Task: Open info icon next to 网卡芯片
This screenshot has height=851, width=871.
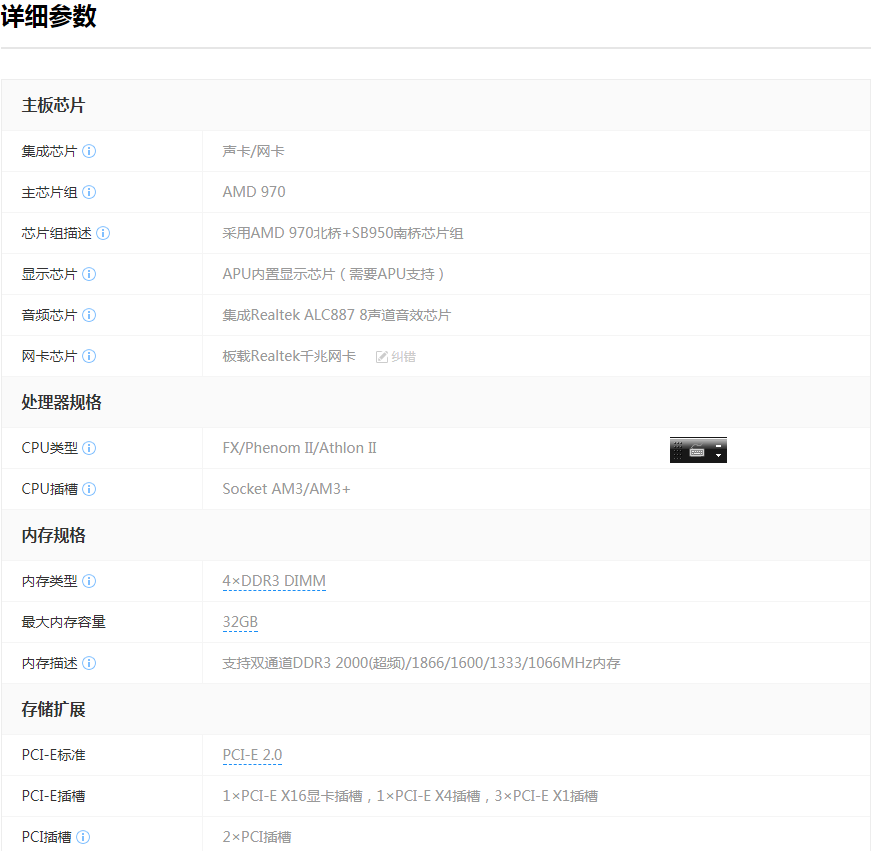Action: (89, 356)
